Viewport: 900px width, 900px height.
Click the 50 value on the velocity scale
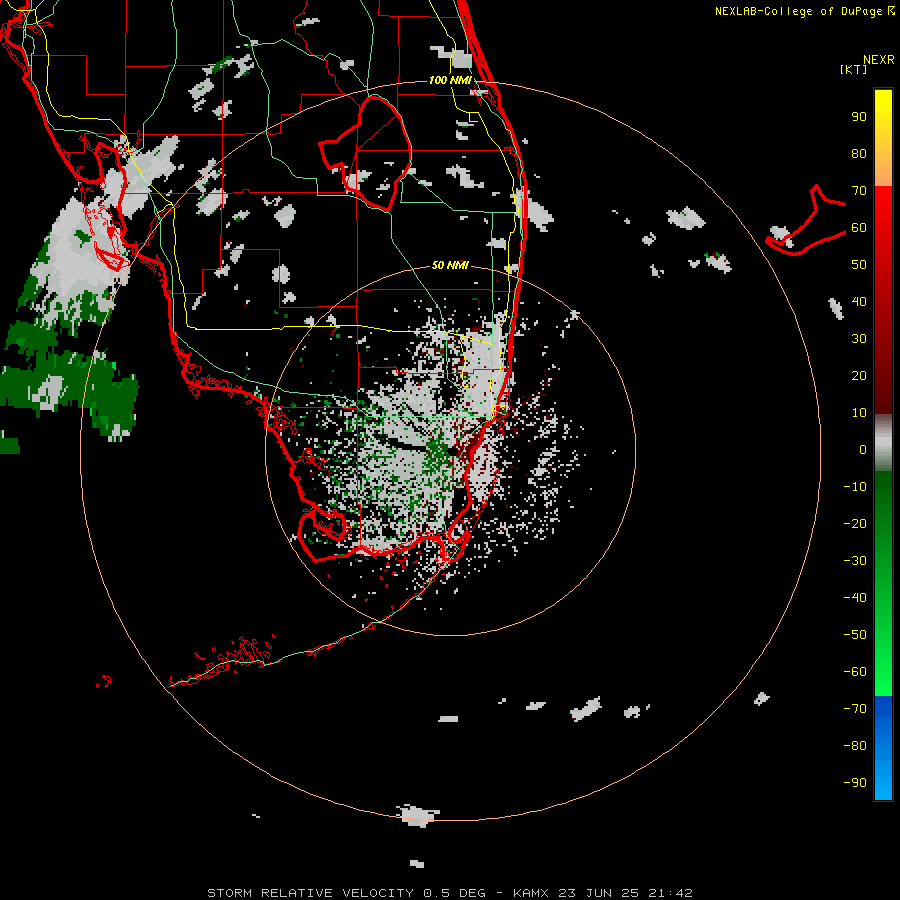859,265
